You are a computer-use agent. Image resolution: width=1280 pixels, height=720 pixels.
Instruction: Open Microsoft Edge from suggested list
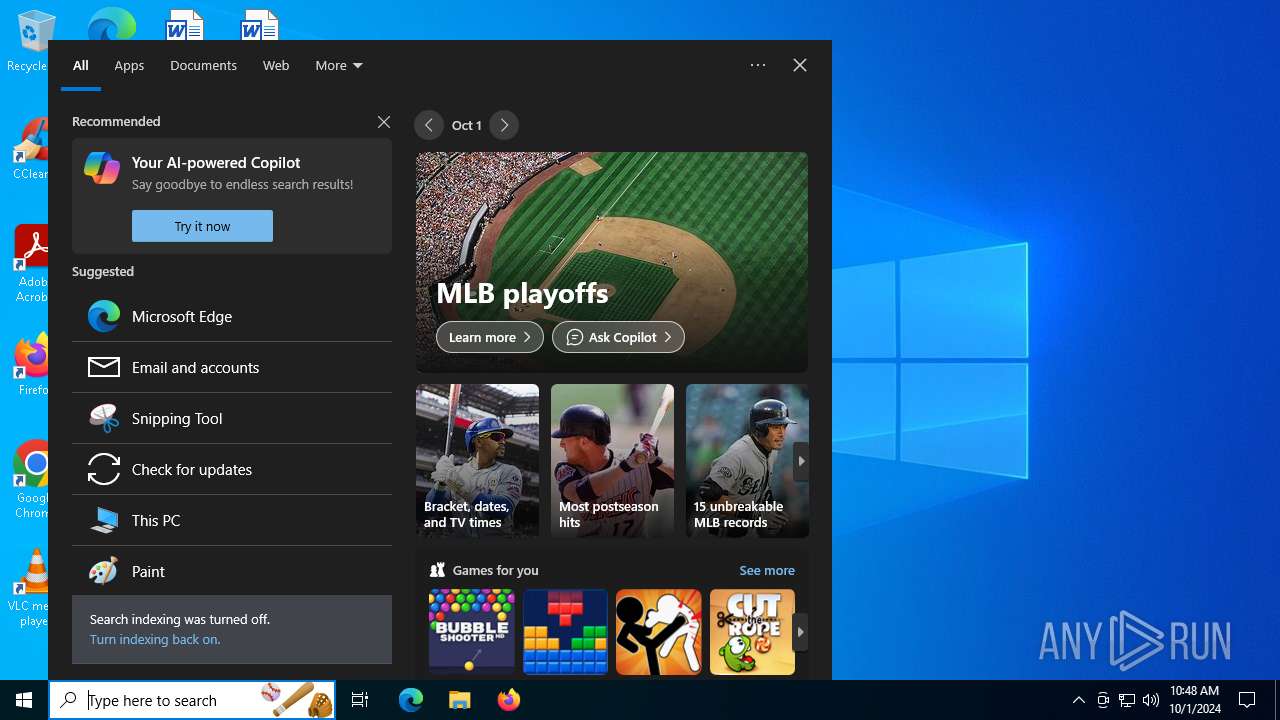[x=232, y=316]
